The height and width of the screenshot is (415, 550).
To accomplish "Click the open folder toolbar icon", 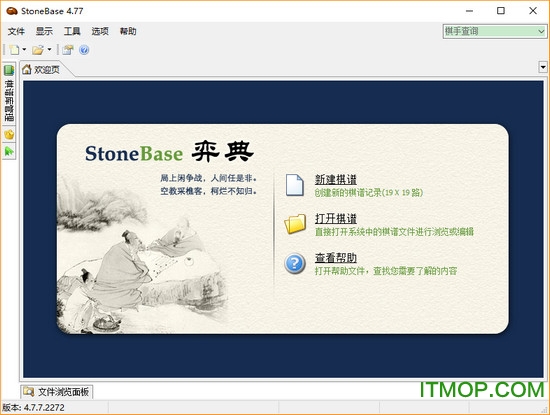I will pyautogui.click(x=38, y=50).
